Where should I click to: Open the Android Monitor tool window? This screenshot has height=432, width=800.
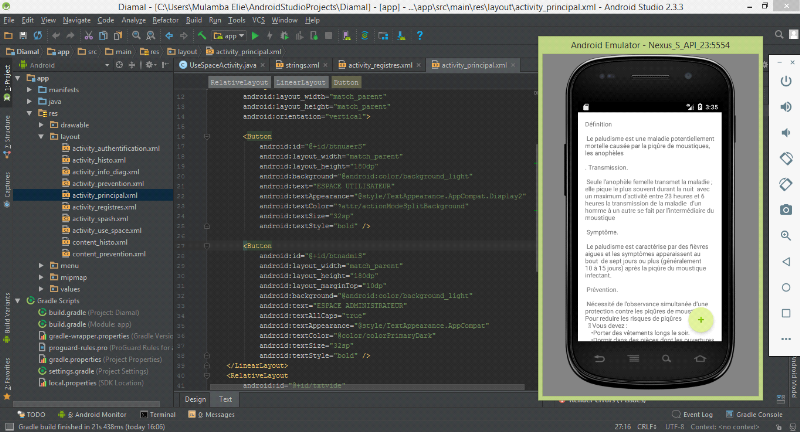tap(98, 414)
